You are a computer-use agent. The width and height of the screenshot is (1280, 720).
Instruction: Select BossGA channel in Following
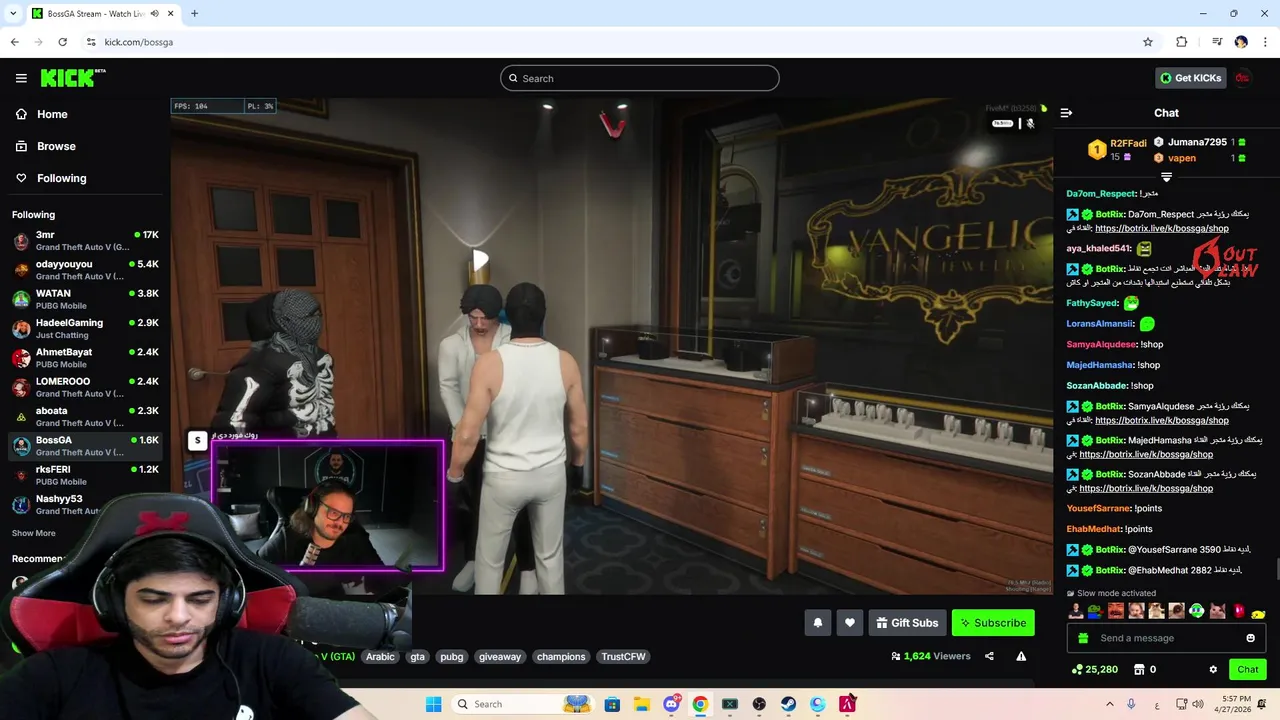[x=85, y=446]
